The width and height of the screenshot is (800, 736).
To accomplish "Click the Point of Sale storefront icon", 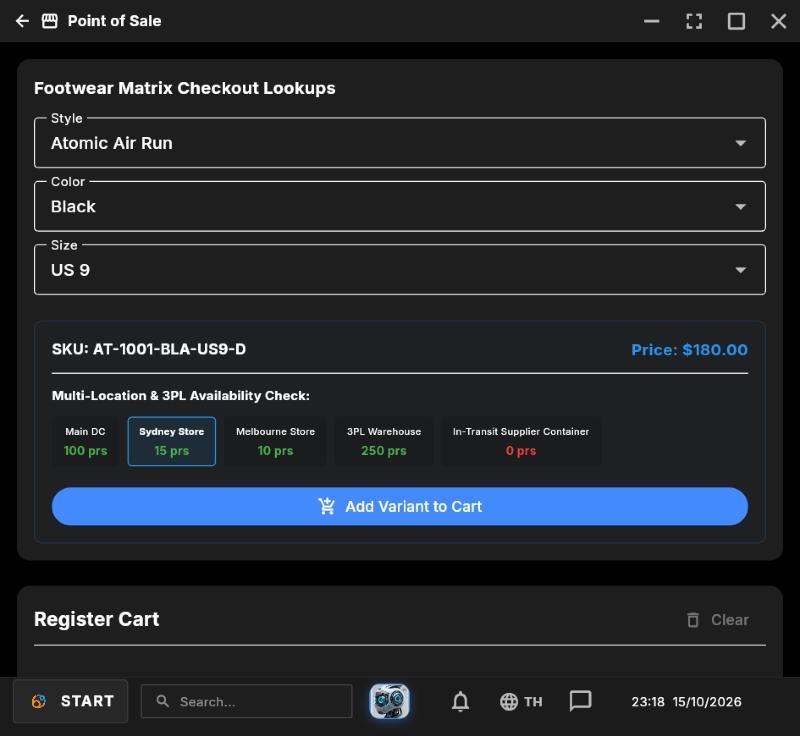I will (x=49, y=21).
